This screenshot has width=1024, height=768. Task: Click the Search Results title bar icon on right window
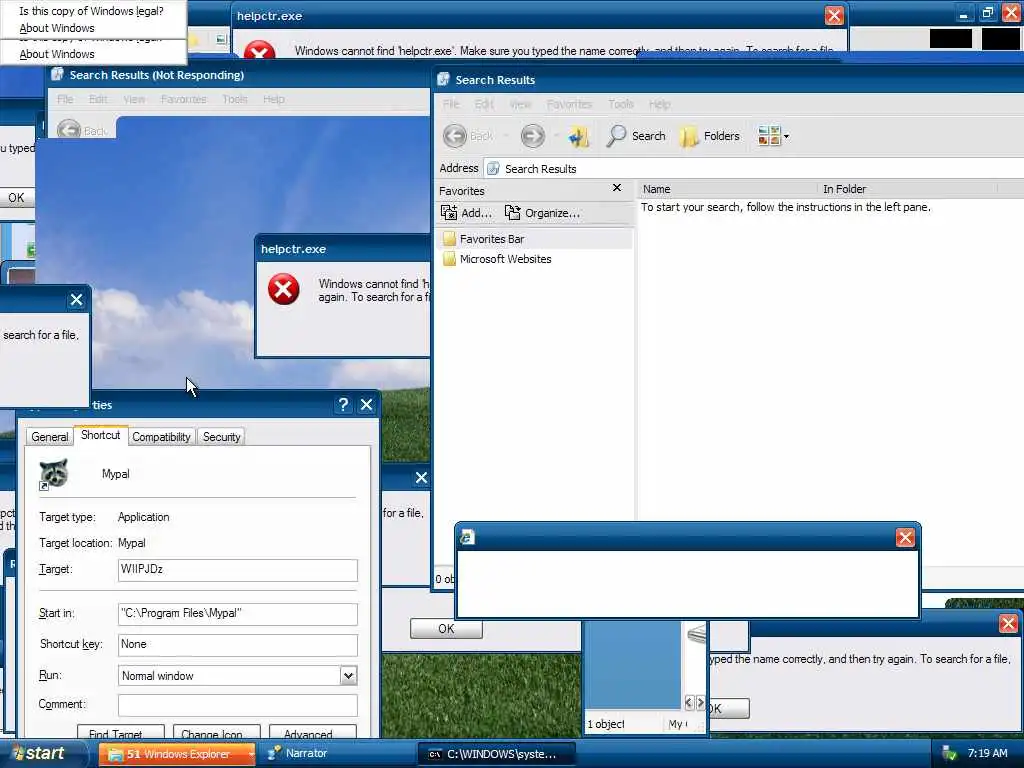[443, 80]
